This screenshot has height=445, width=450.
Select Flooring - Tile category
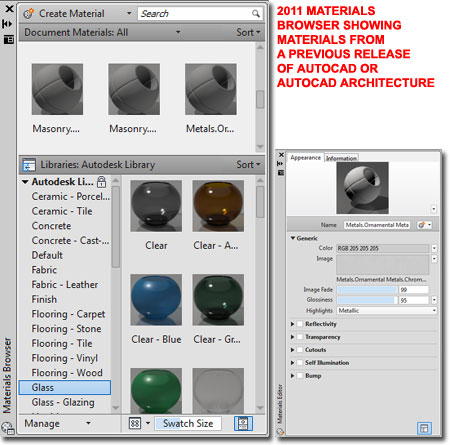(62, 343)
